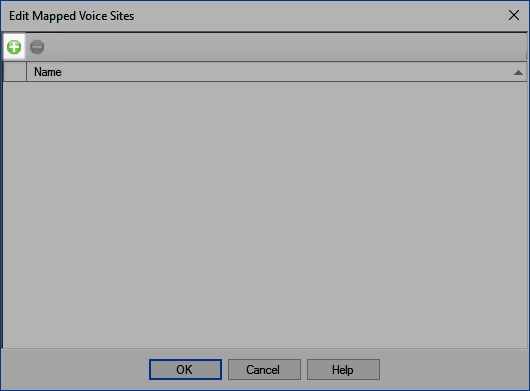Sort the list by Name
Screen dimensions: 530x391
point(276,72)
